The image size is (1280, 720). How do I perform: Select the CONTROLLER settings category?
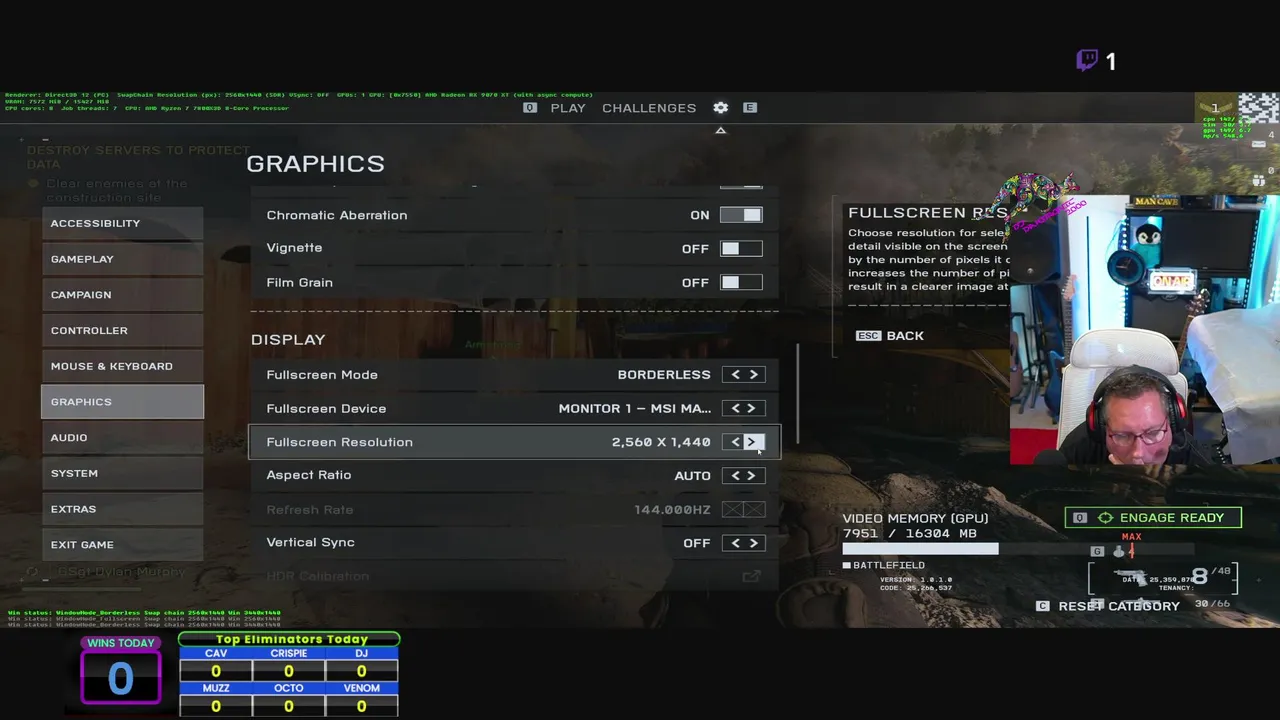pyautogui.click(x=122, y=330)
